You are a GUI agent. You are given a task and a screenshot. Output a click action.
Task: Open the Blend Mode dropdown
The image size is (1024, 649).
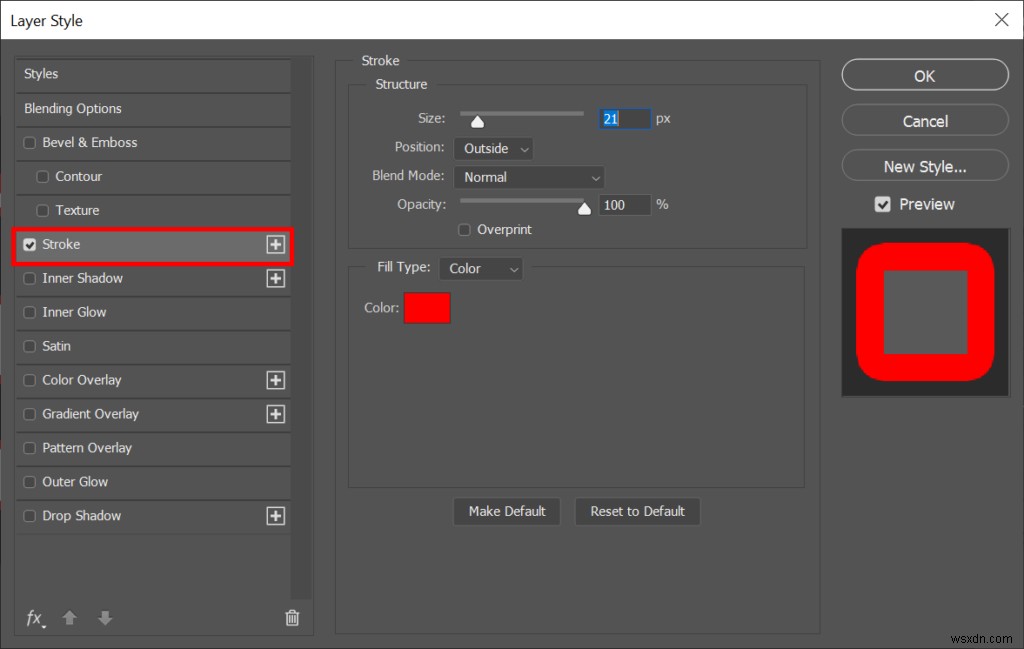point(528,177)
